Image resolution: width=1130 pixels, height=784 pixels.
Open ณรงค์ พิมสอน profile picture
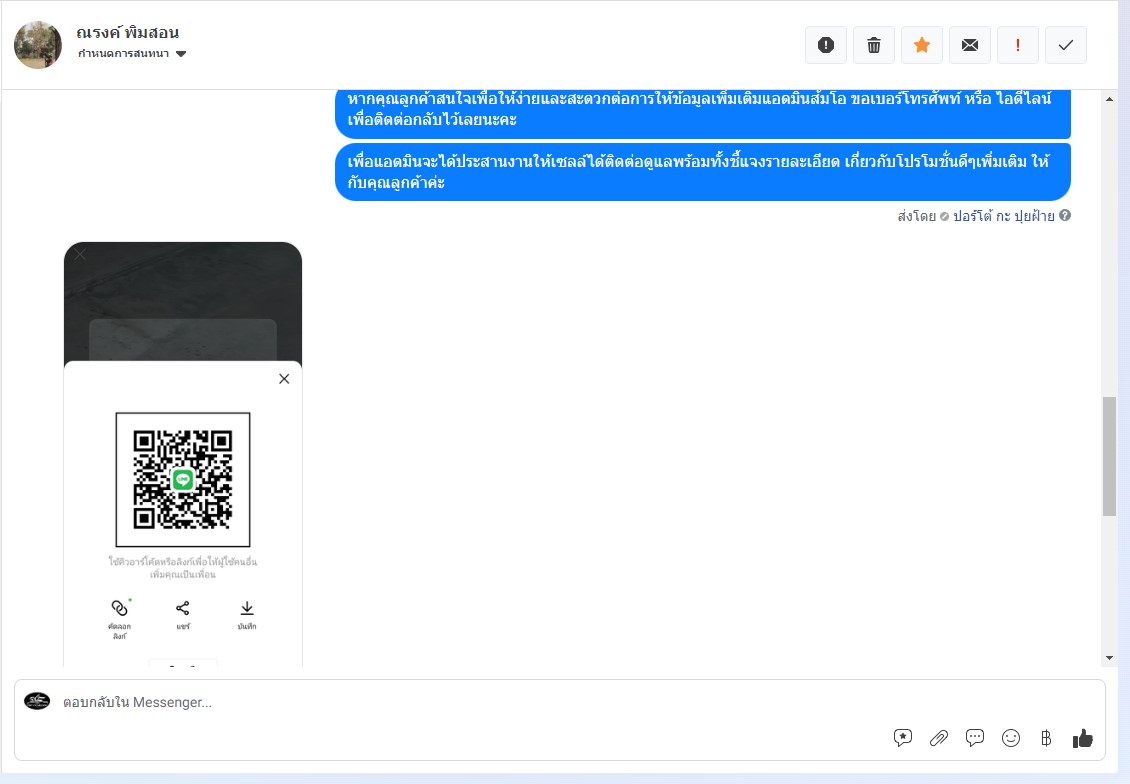pos(37,45)
